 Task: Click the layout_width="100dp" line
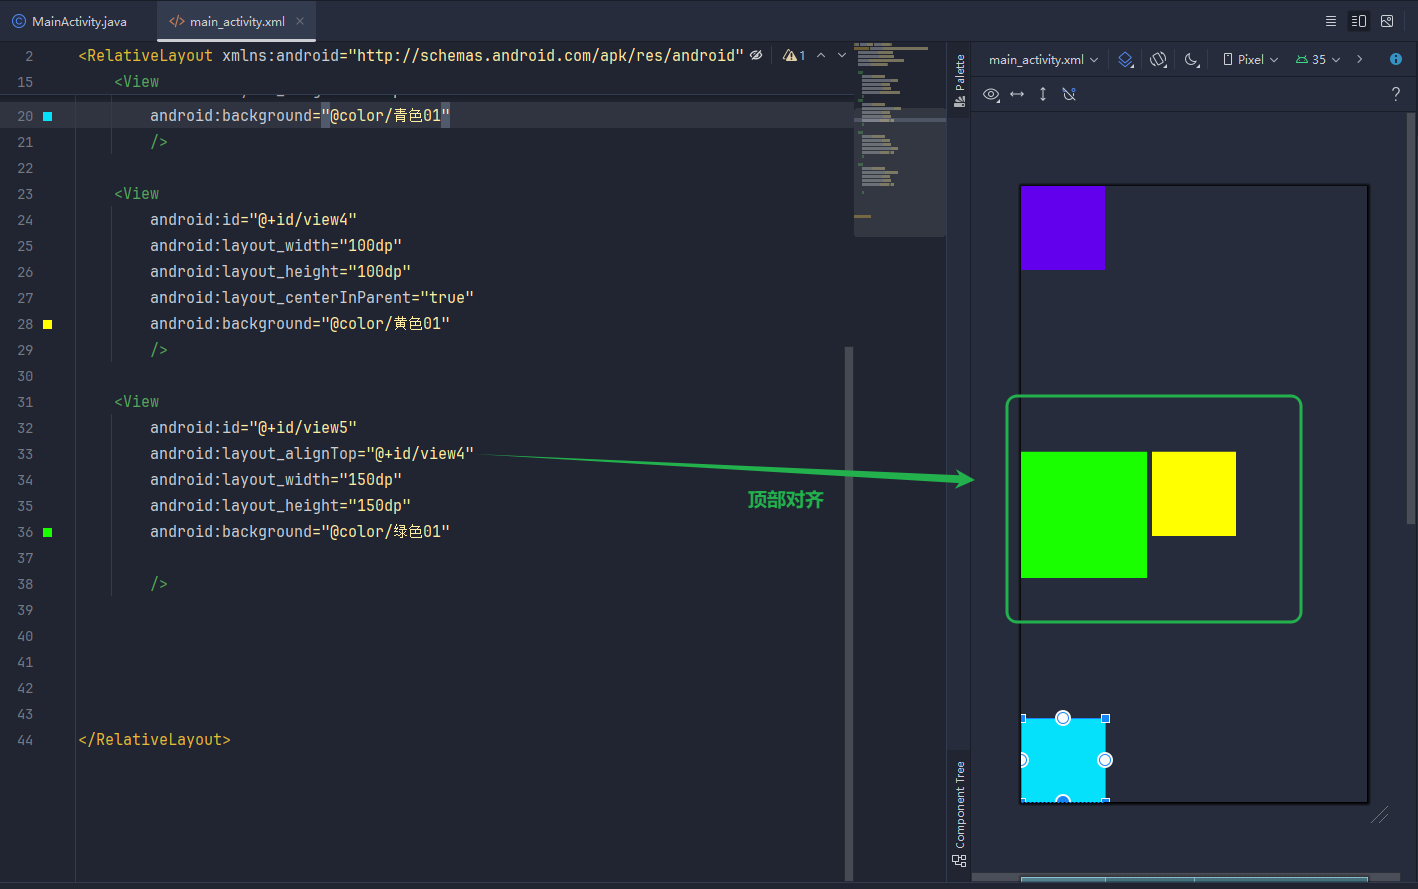tap(276, 246)
